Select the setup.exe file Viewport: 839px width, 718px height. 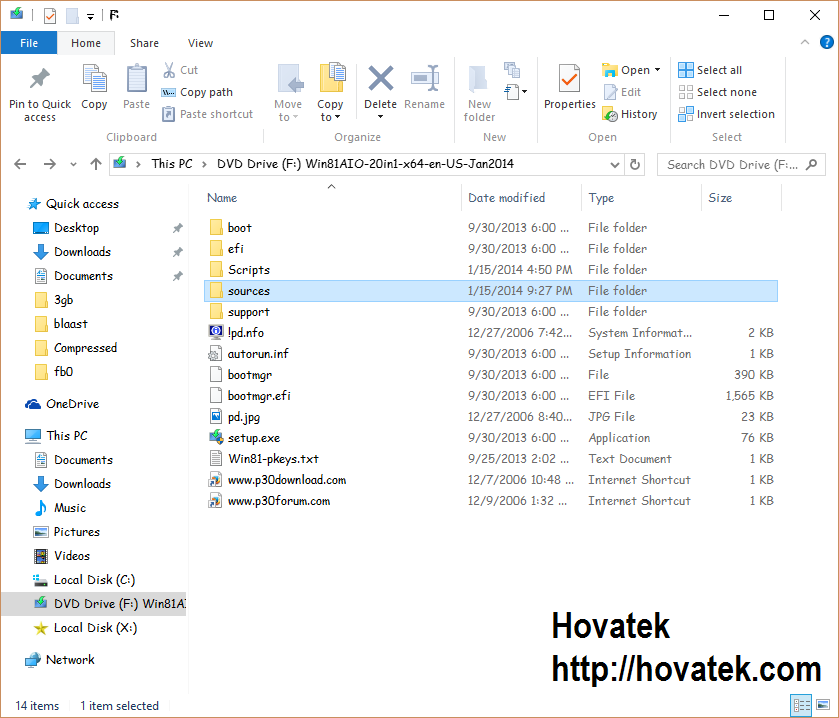pos(491,438)
